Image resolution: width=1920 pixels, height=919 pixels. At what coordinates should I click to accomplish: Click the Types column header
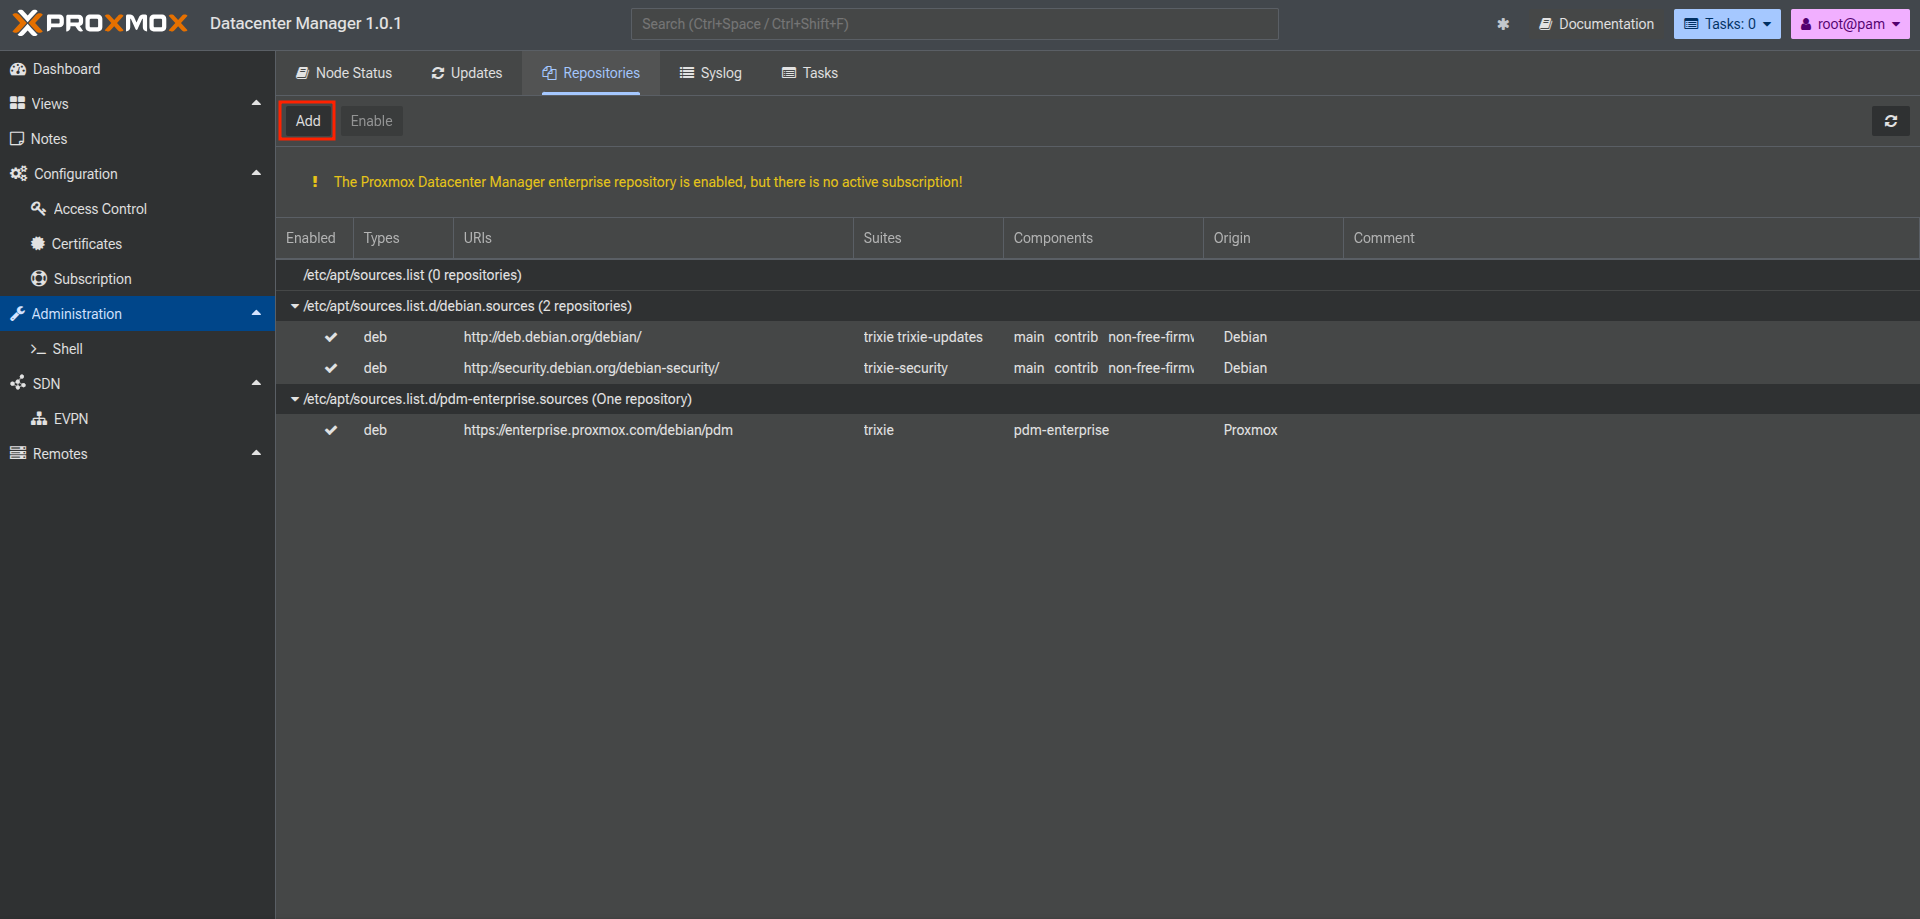(x=403, y=238)
